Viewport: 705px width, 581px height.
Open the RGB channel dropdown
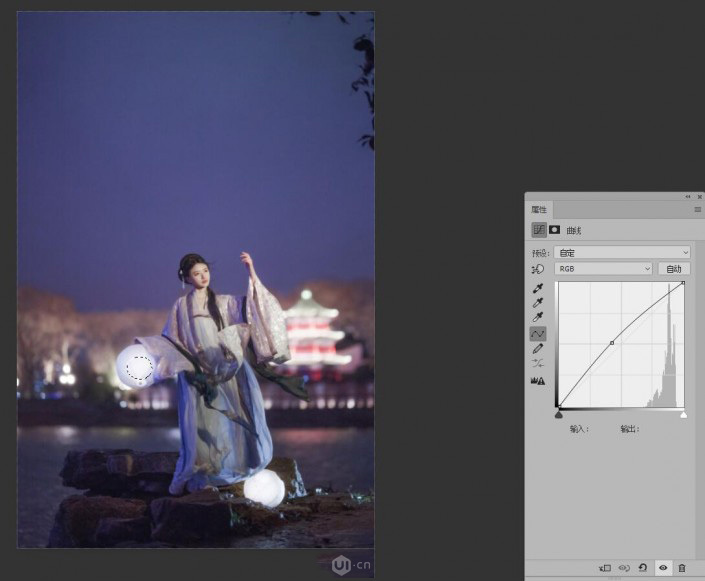pos(603,269)
